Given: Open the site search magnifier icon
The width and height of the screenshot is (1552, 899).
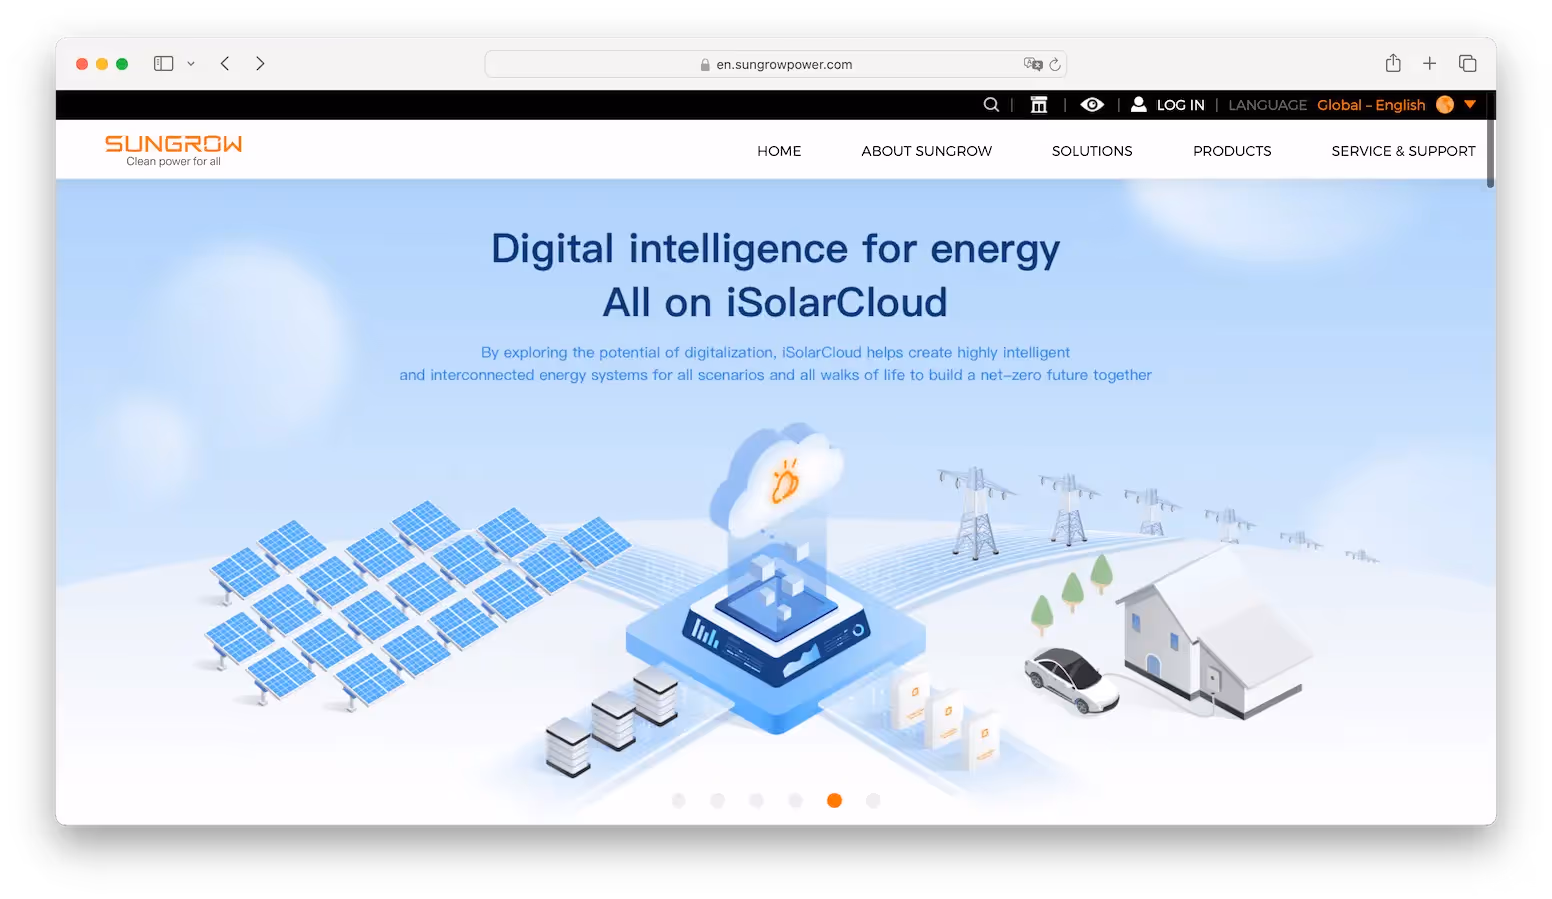Looking at the screenshot, I should 991,105.
